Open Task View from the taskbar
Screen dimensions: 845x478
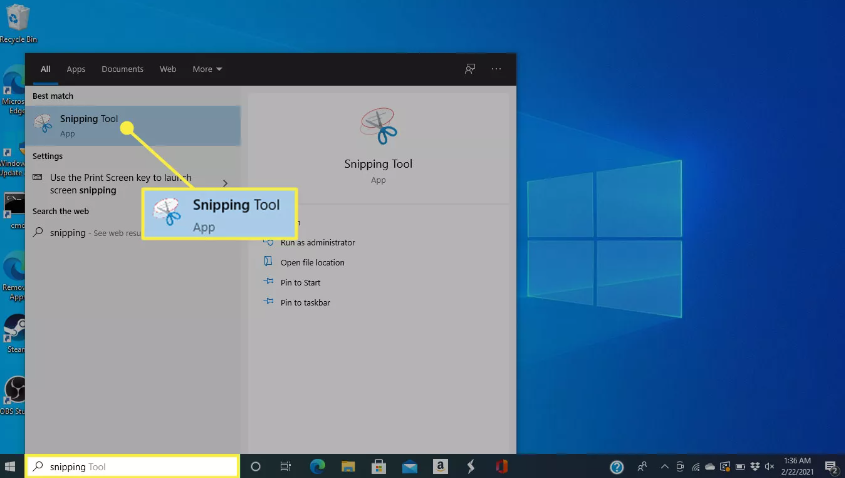pos(286,466)
